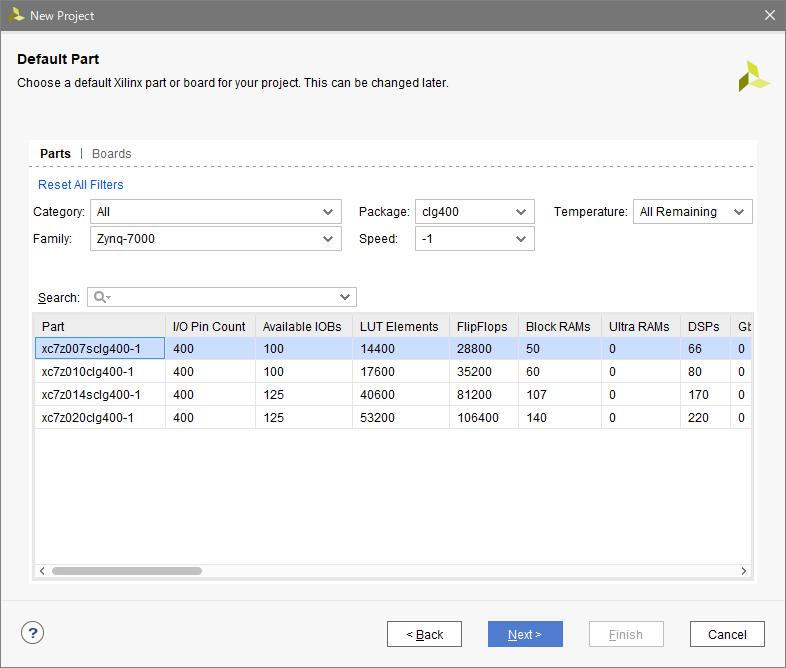This screenshot has width=786, height=668.
Task: Click FlipFlops value 106400
Action: tap(477, 417)
